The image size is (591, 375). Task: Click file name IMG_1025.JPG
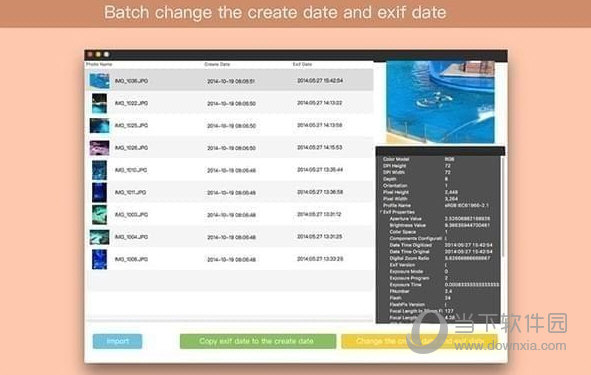(x=131, y=126)
